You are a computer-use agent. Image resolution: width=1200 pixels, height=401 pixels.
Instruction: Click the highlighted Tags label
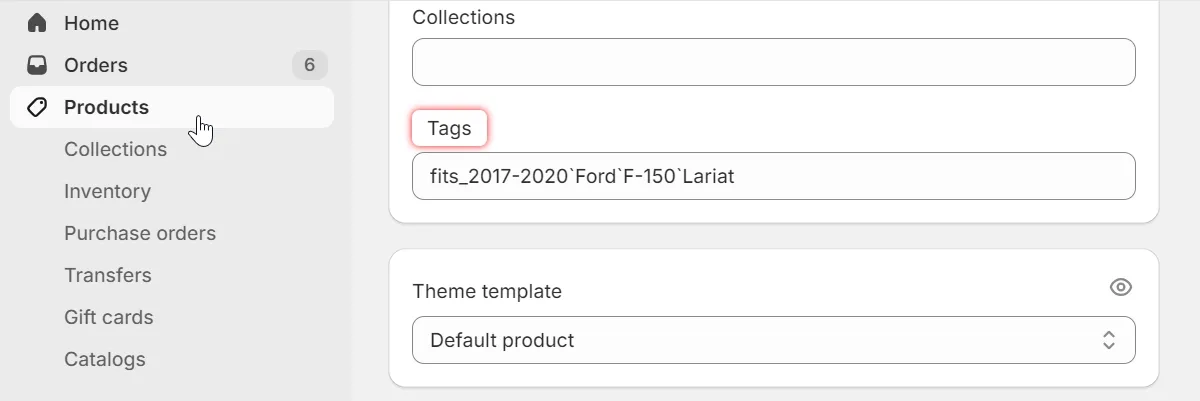pyautogui.click(x=449, y=128)
